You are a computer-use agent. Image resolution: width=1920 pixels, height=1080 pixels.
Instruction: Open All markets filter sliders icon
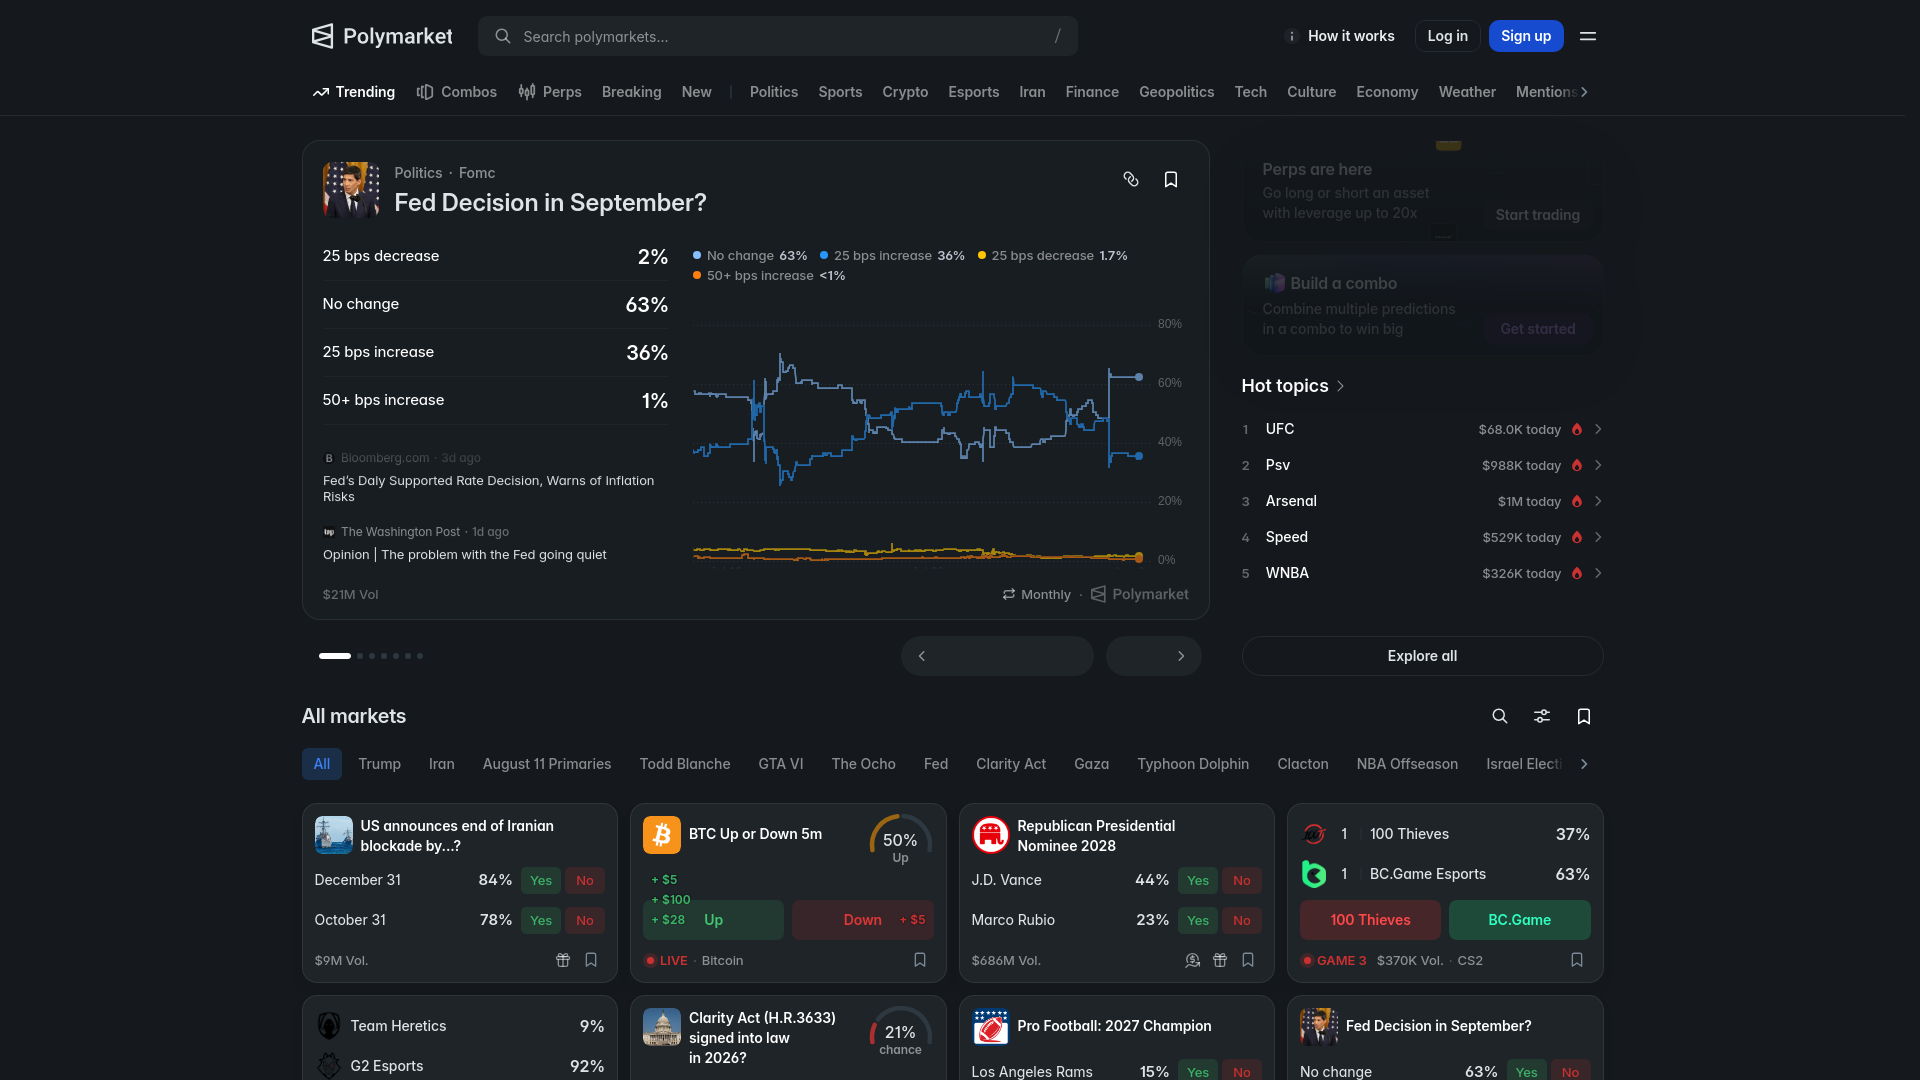[1542, 716]
